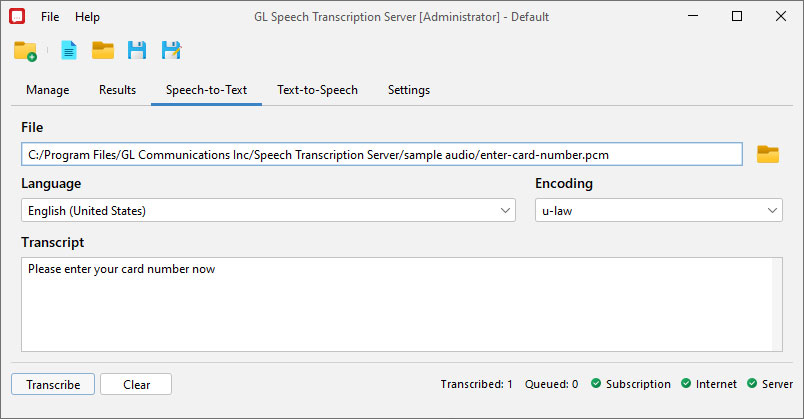Open the Encoding u-law dropdown

(658, 210)
